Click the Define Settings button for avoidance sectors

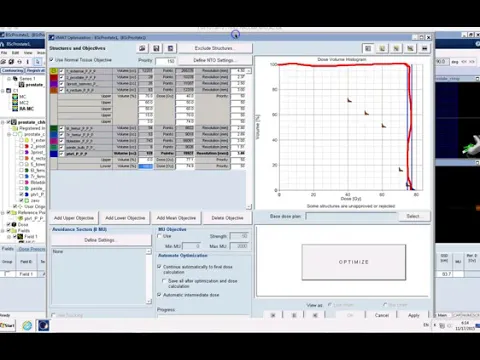(x=101, y=240)
